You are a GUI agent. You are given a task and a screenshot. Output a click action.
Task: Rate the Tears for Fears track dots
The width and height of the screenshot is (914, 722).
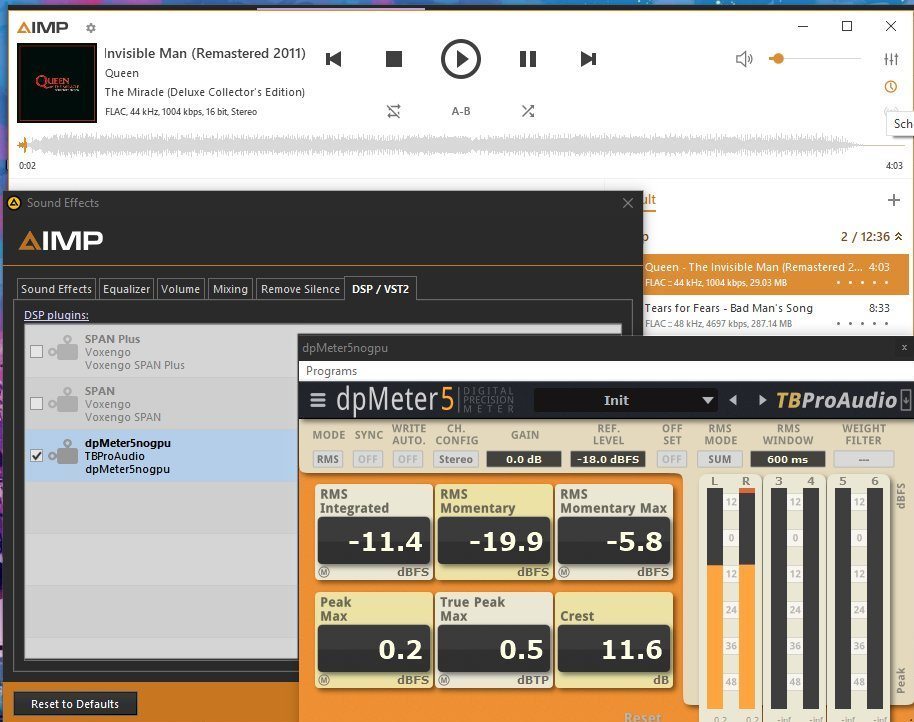pos(862,323)
